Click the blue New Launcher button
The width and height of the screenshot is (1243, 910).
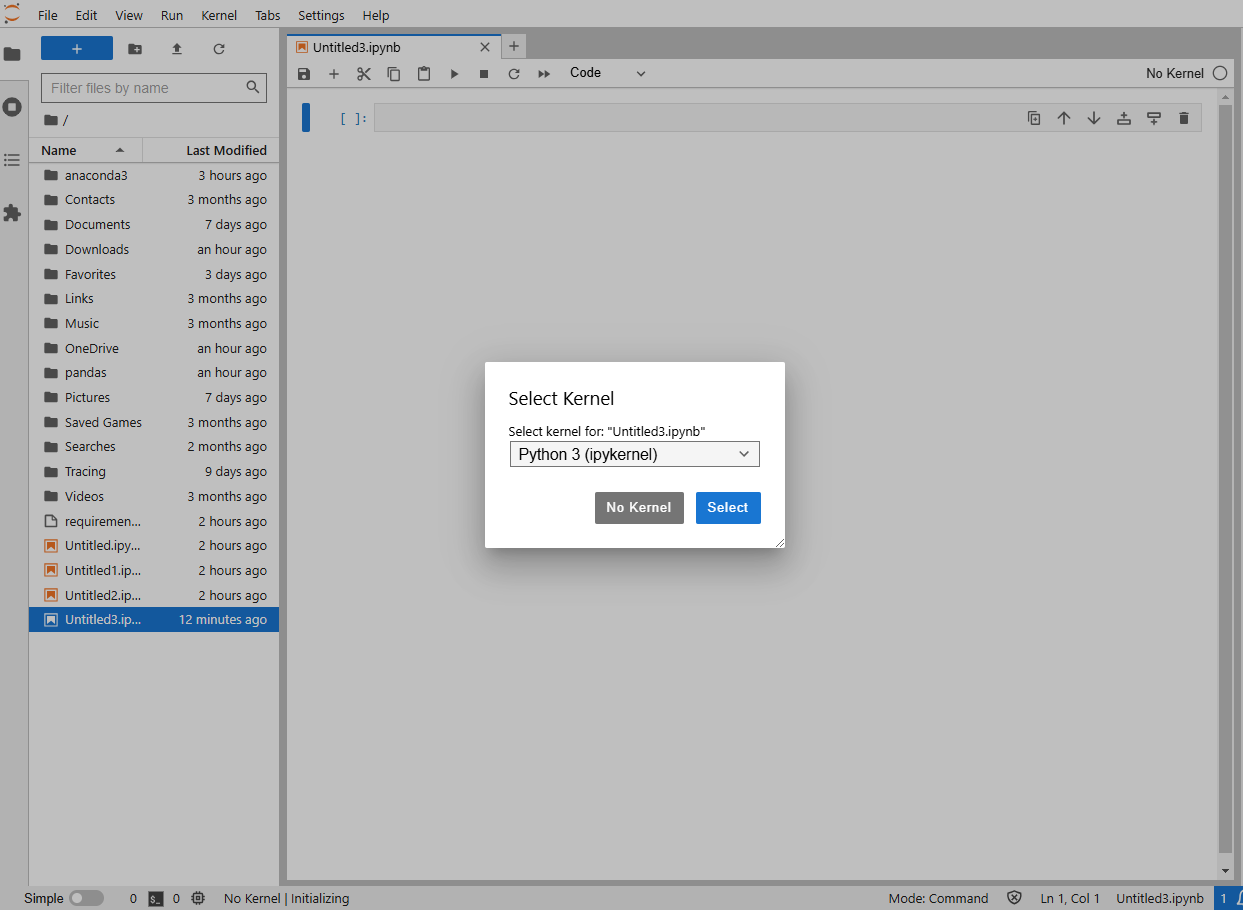point(77,49)
